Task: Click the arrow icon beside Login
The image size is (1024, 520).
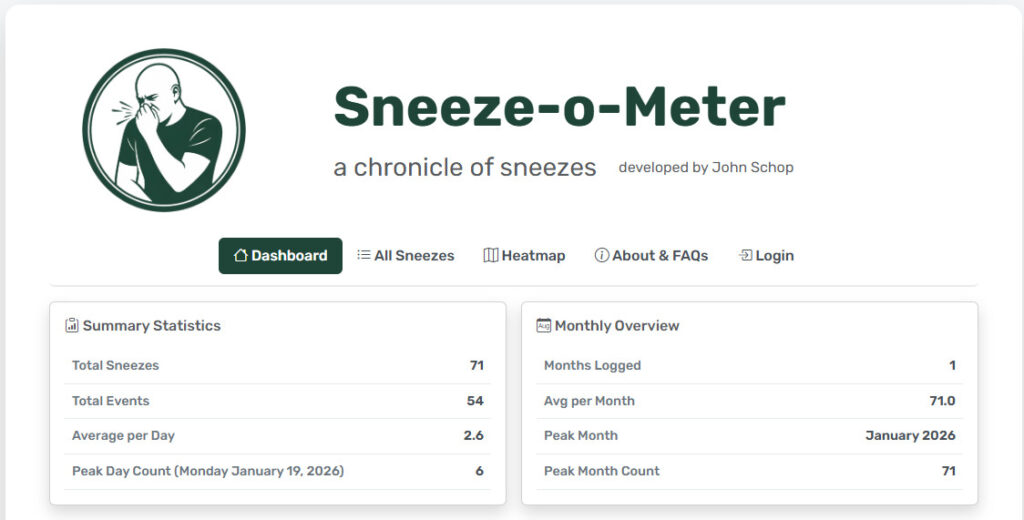Action: [745, 255]
